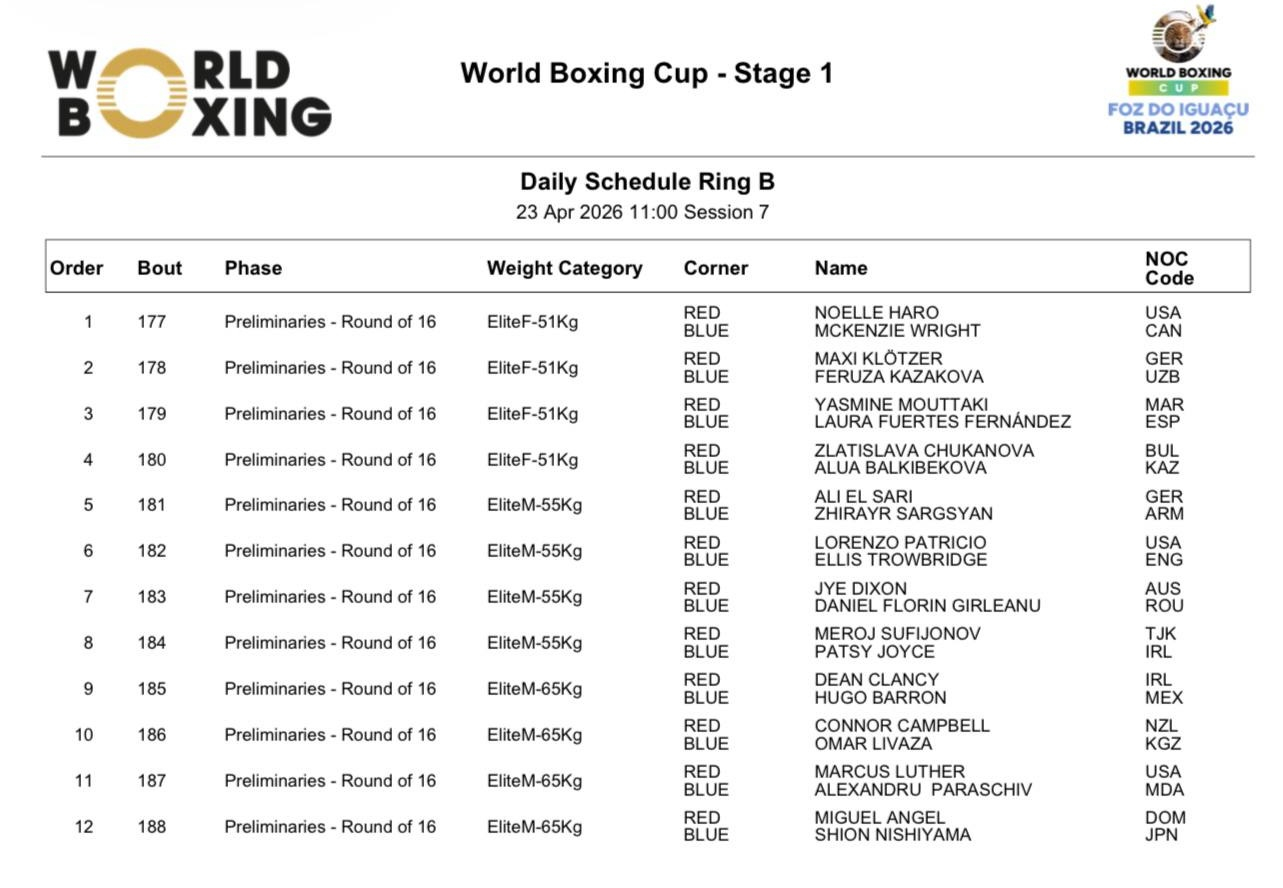Click the NOC Code column header
The width and height of the screenshot is (1283, 888).
1169,268
